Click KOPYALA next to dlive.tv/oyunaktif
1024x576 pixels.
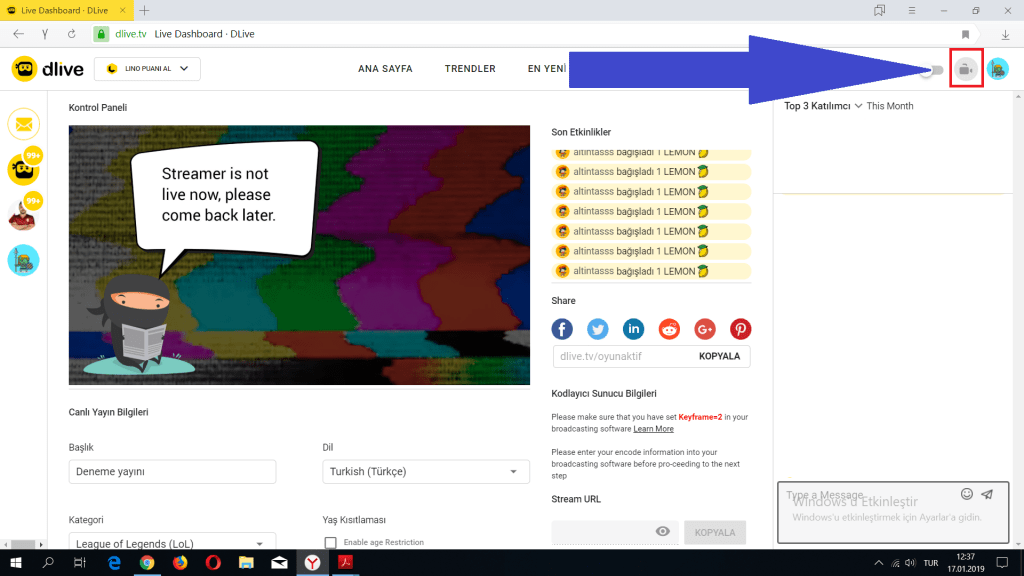coord(719,357)
